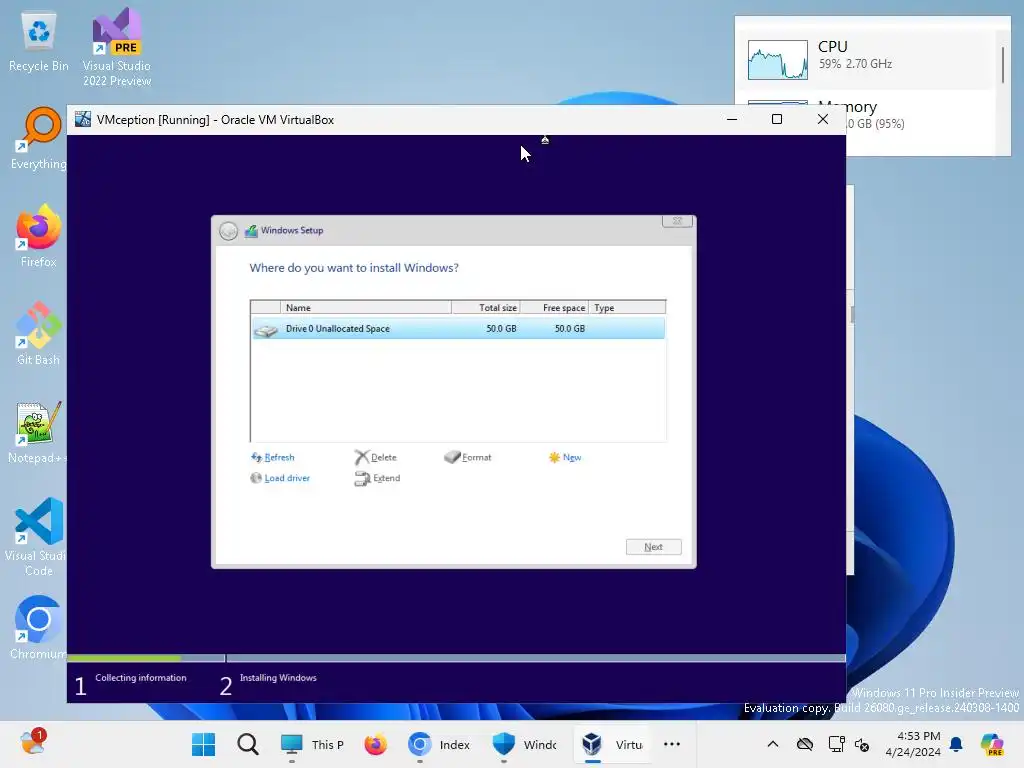Show more taskbar apps via ellipsis
1024x768 pixels.
tap(672, 744)
